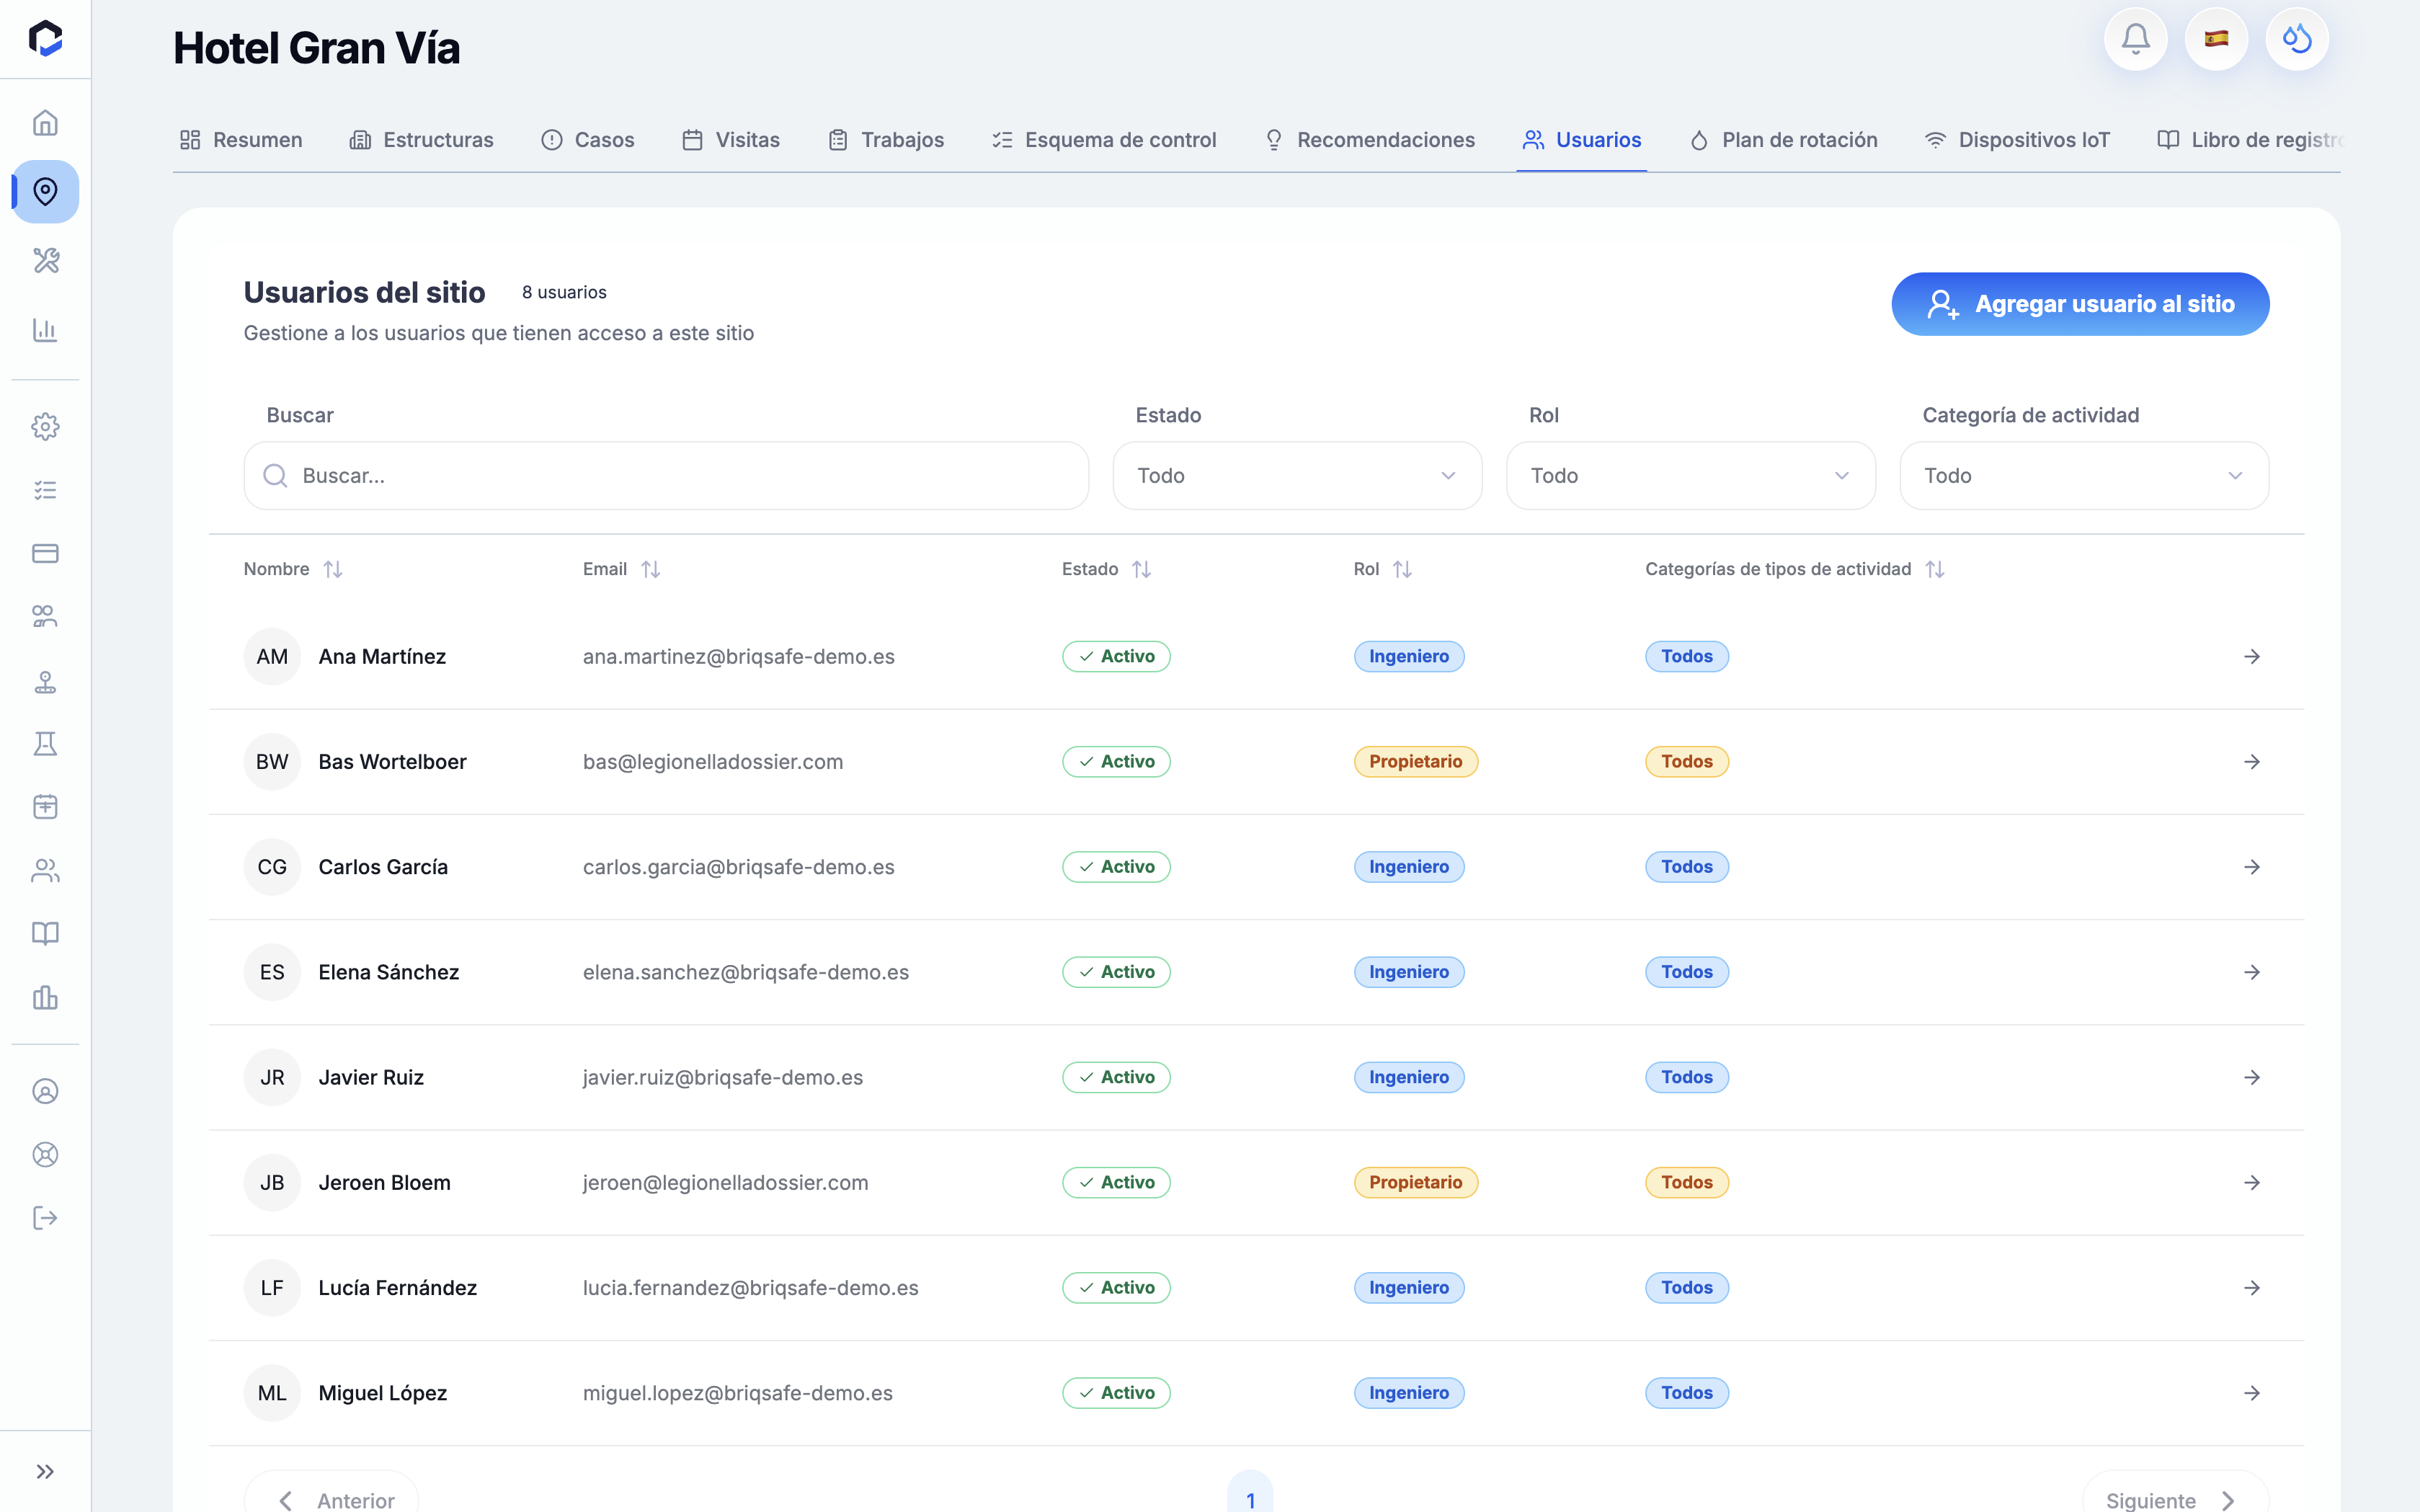This screenshot has height=1512, width=2420.
Task: Switch to the Estructuras tab
Action: (x=422, y=140)
